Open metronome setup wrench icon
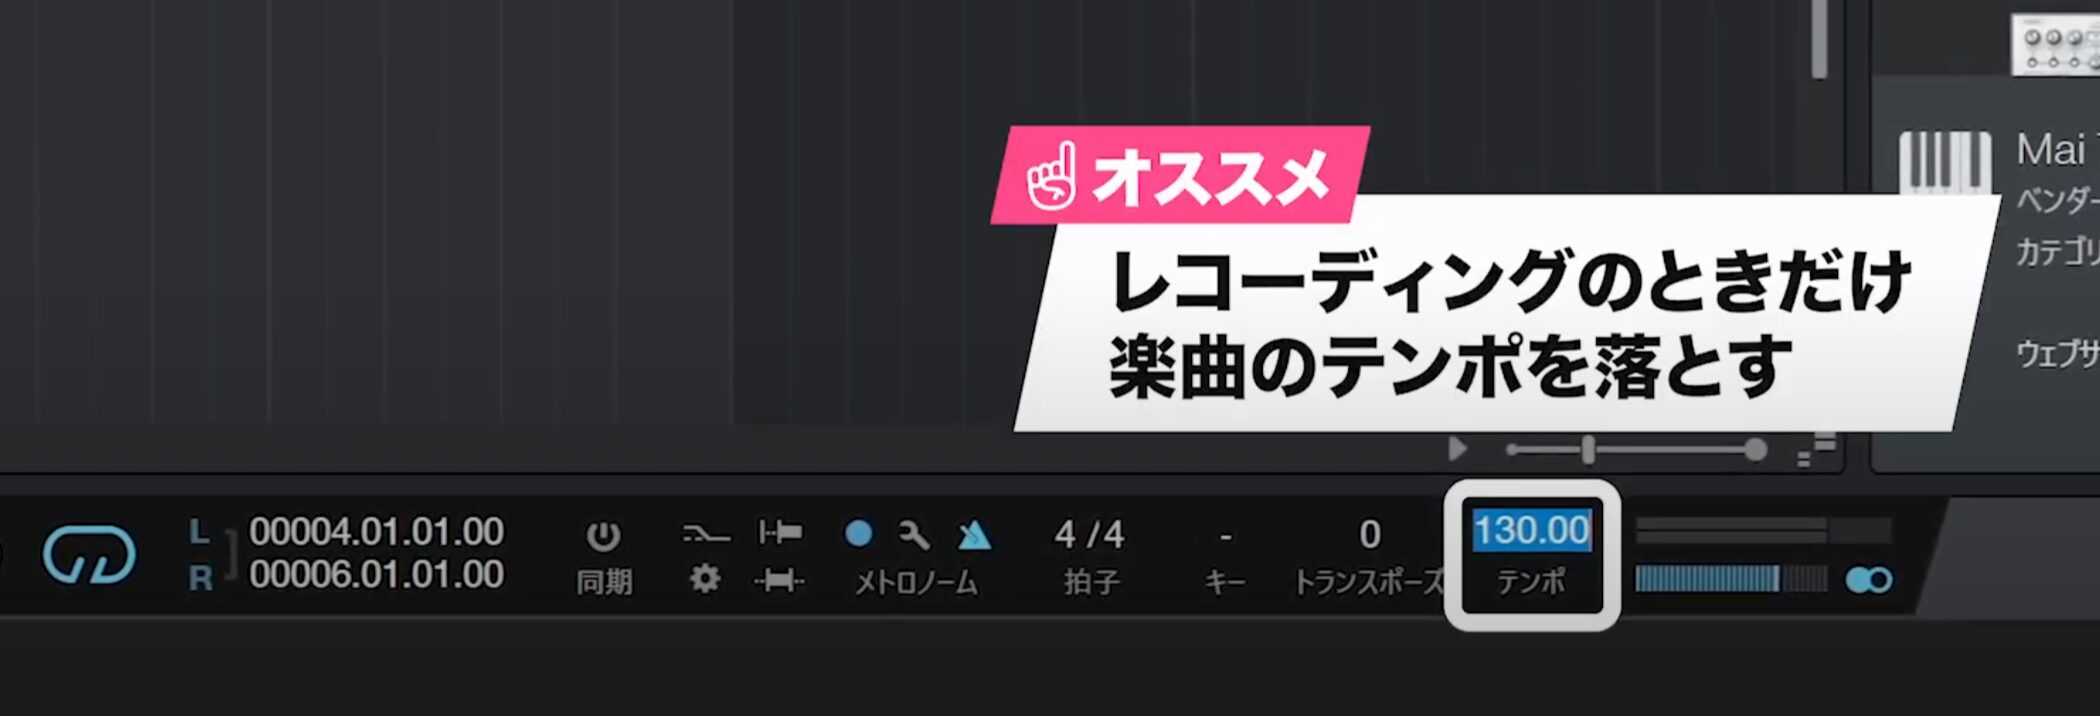The height and width of the screenshot is (716, 2100). [914, 535]
